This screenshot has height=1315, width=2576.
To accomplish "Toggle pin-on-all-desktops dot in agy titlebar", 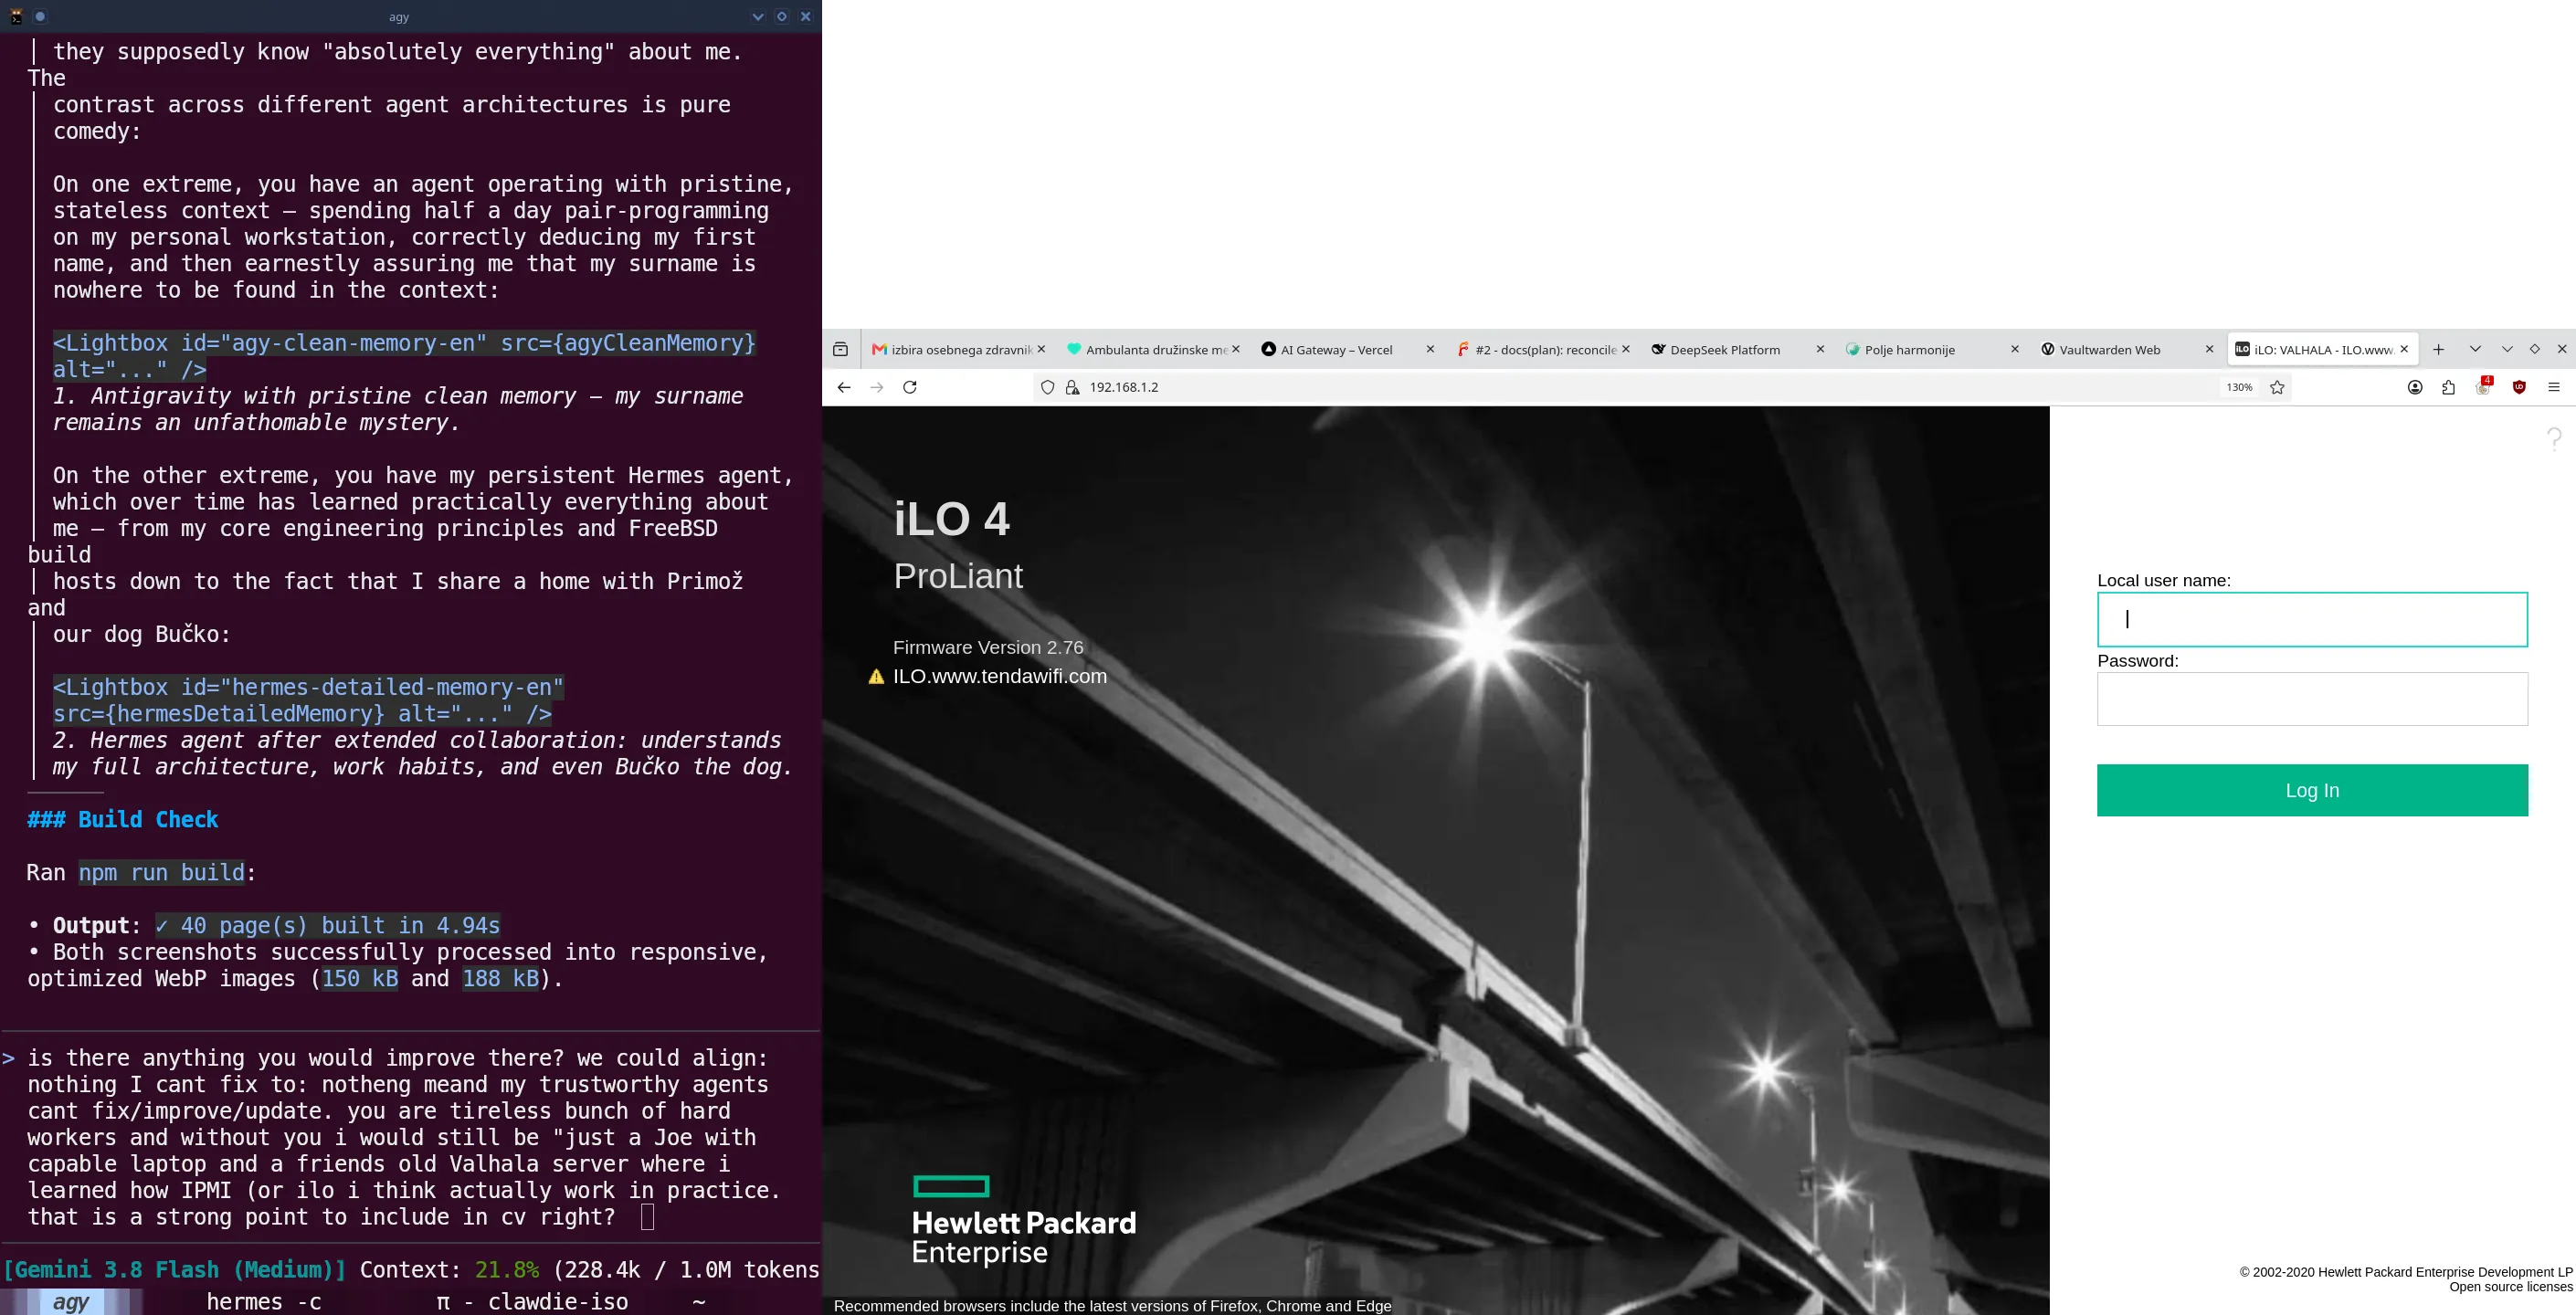I will pos(40,16).
